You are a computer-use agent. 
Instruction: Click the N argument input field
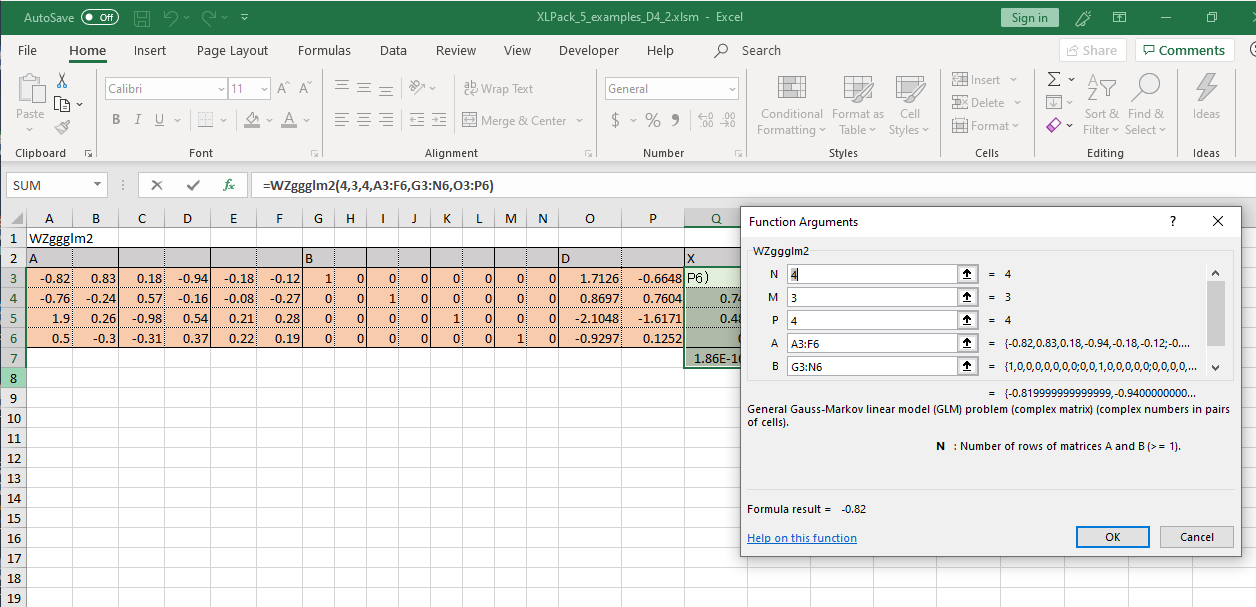tap(873, 274)
